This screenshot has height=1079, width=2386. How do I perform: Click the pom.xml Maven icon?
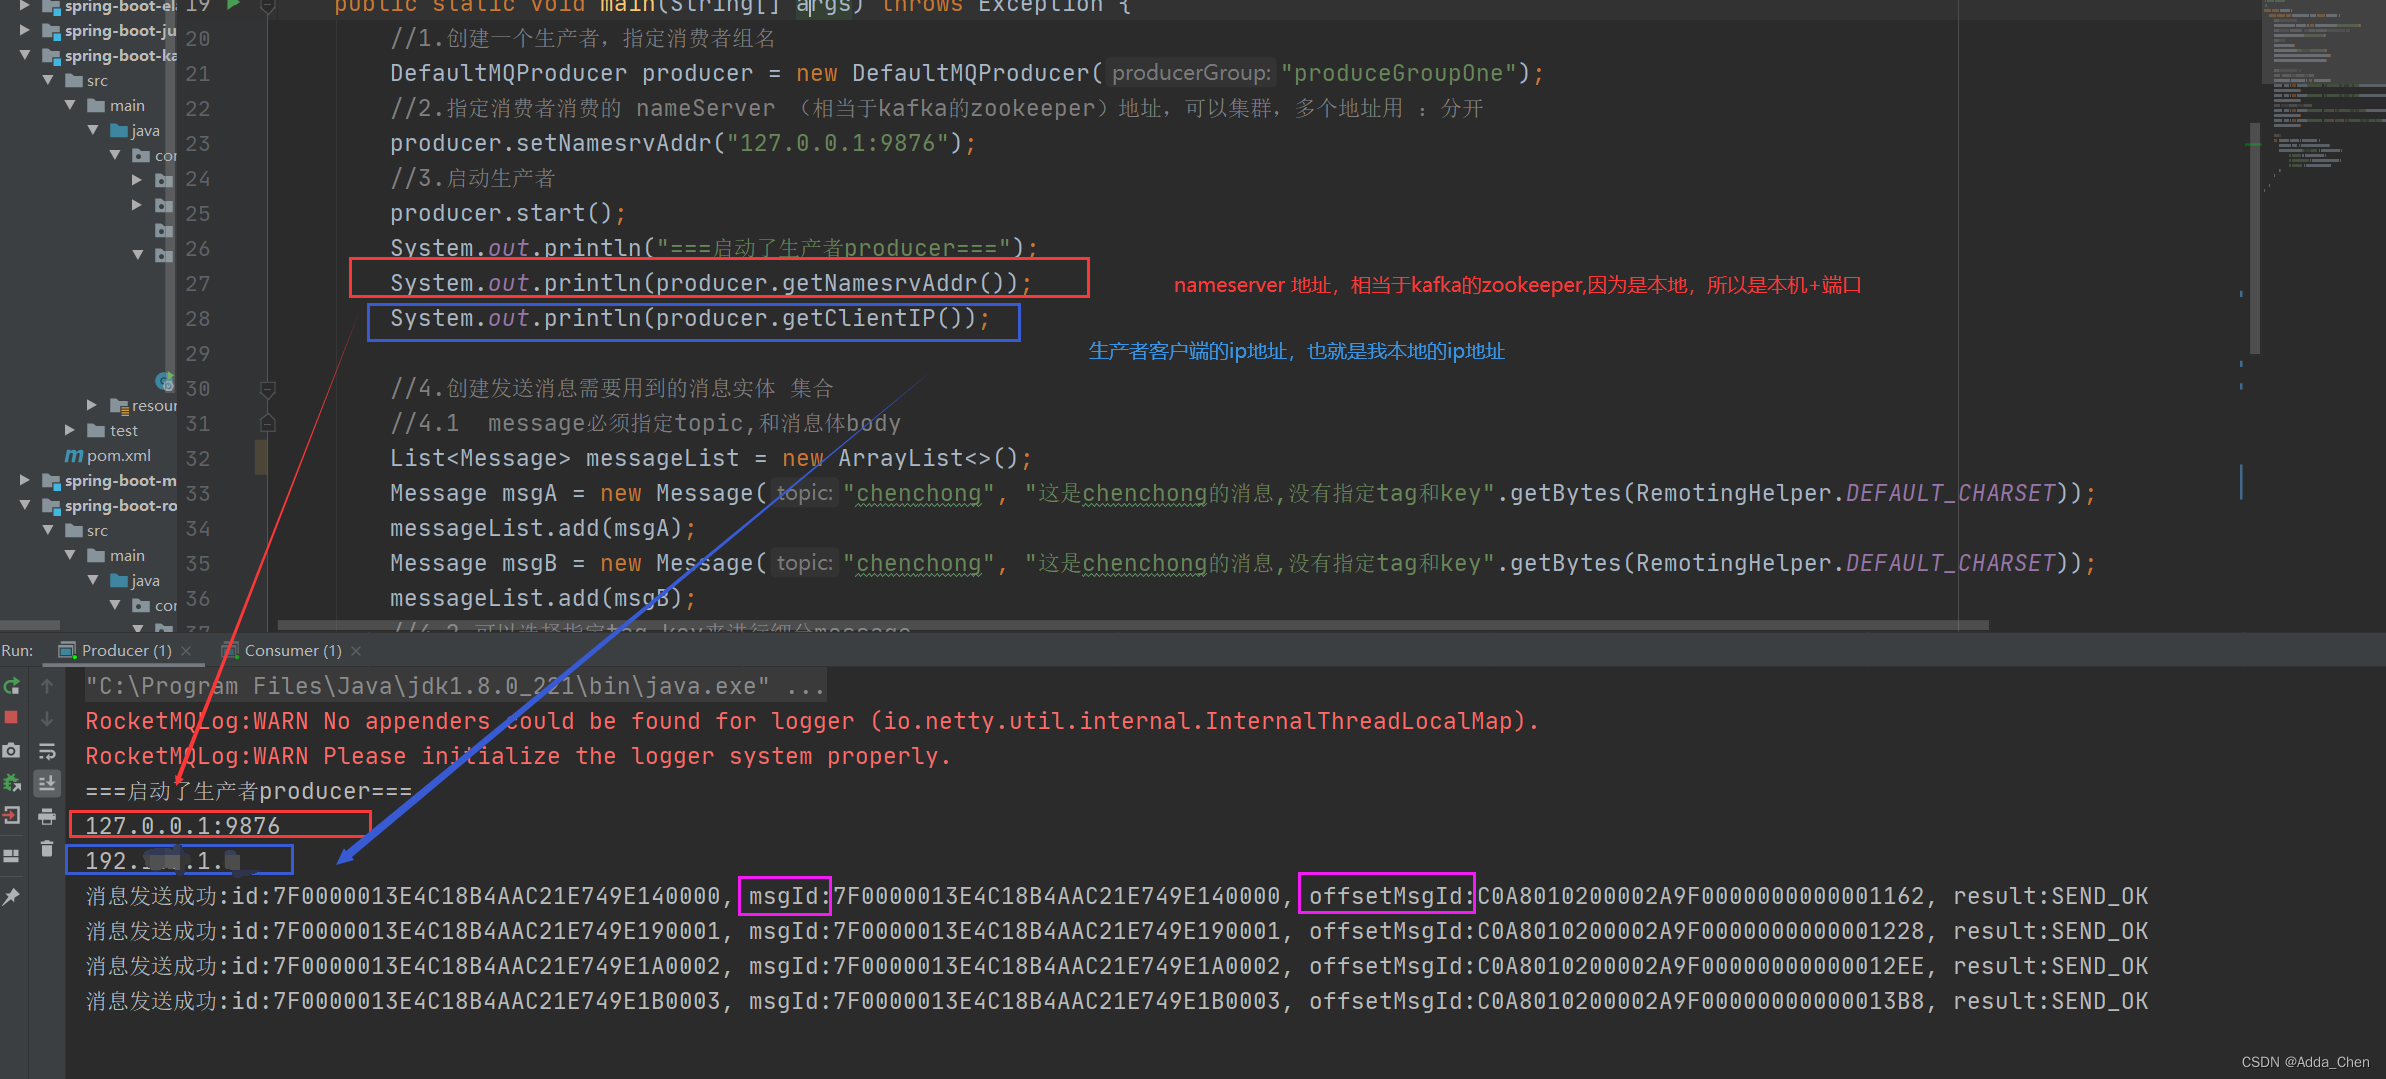[x=74, y=456]
